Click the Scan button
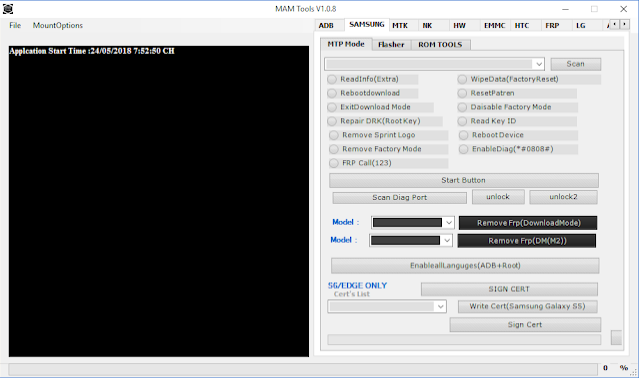This screenshot has width=644, height=383. [575, 64]
